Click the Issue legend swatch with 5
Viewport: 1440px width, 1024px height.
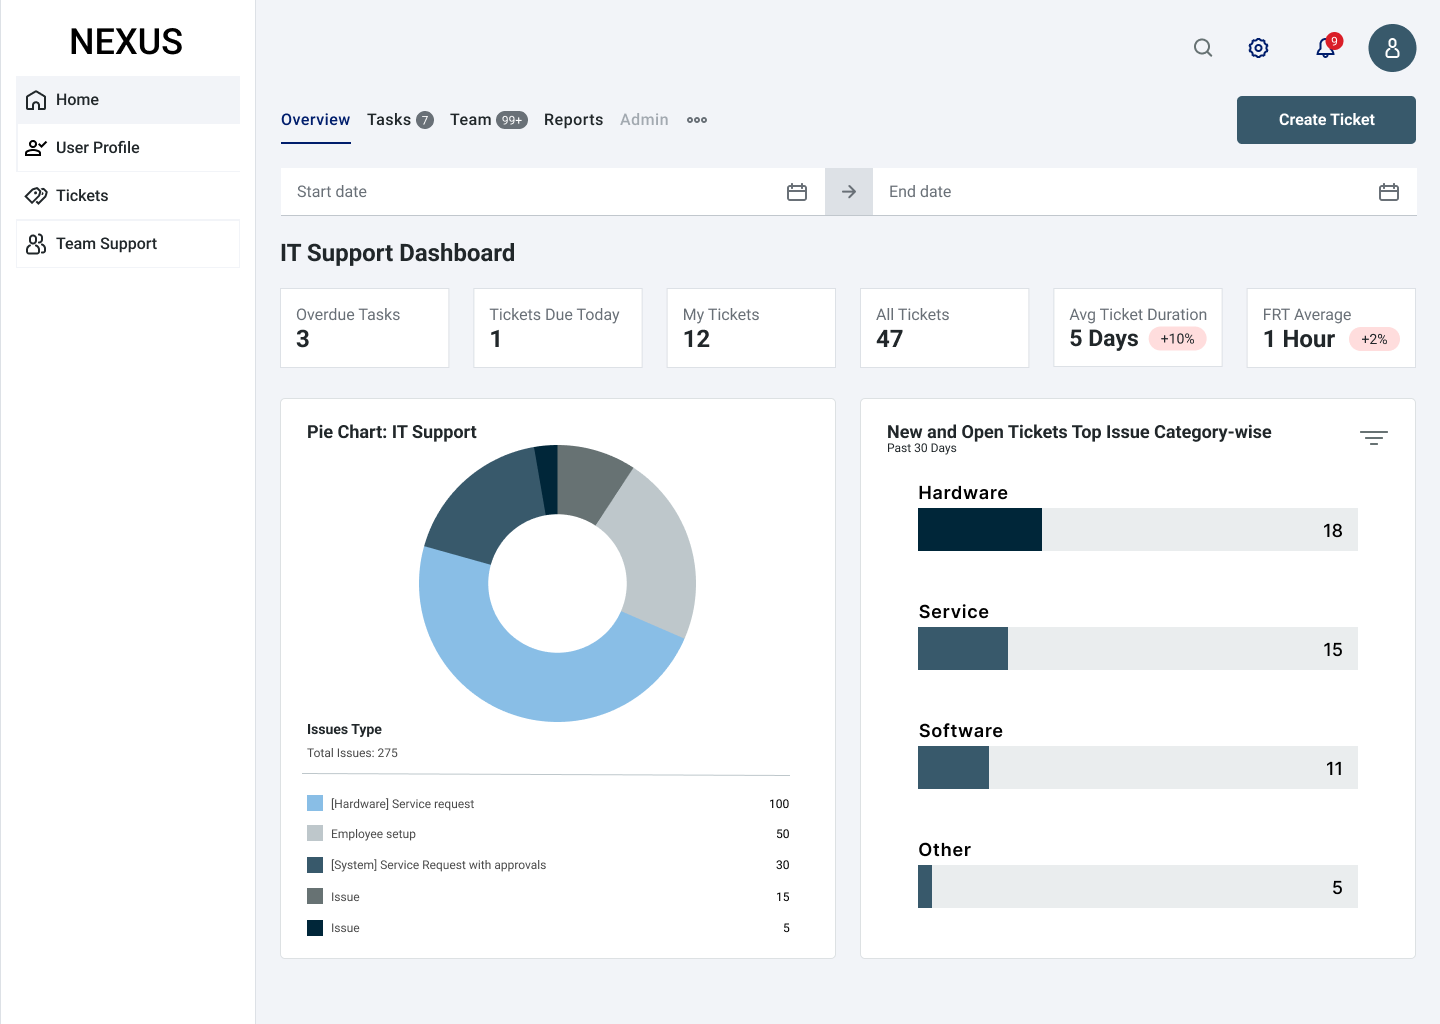(315, 928)
